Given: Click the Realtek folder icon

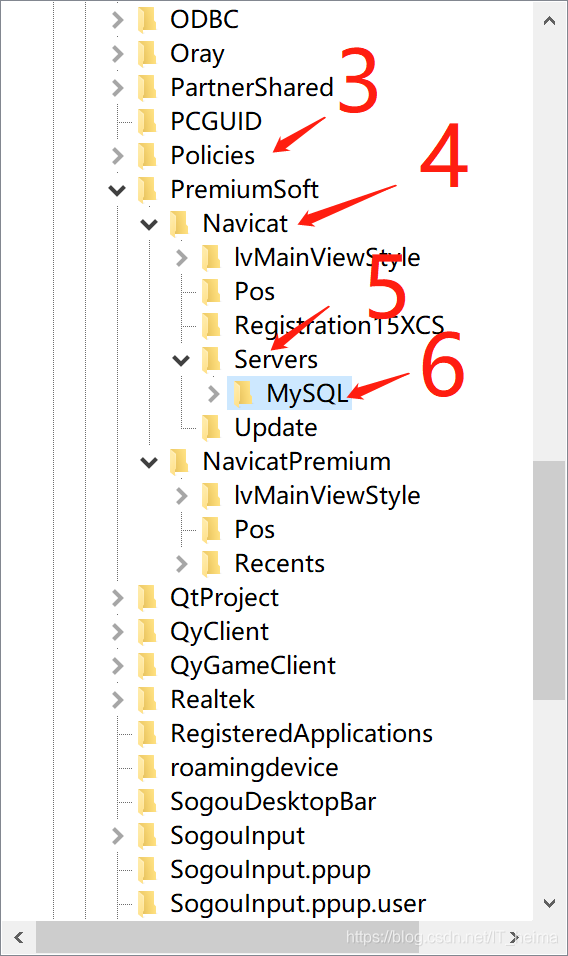Looking at the screenshot, I should [x=147, y=699].
